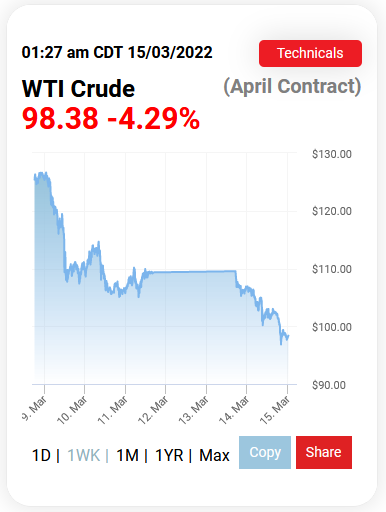Click the 14. Mar date tick
Viewport: 386px width, 512px height.
pyautogui.click(x=234, y=410)
